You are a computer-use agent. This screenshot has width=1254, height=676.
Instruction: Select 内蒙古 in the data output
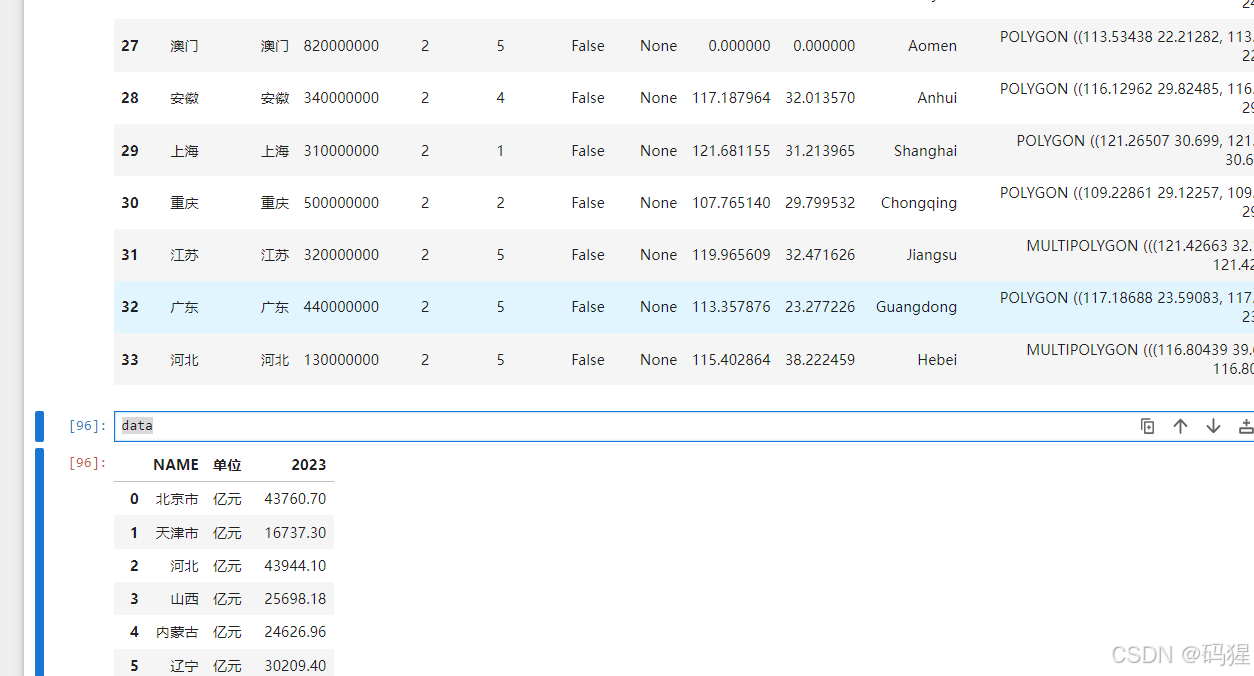click(x=177, y=632)
